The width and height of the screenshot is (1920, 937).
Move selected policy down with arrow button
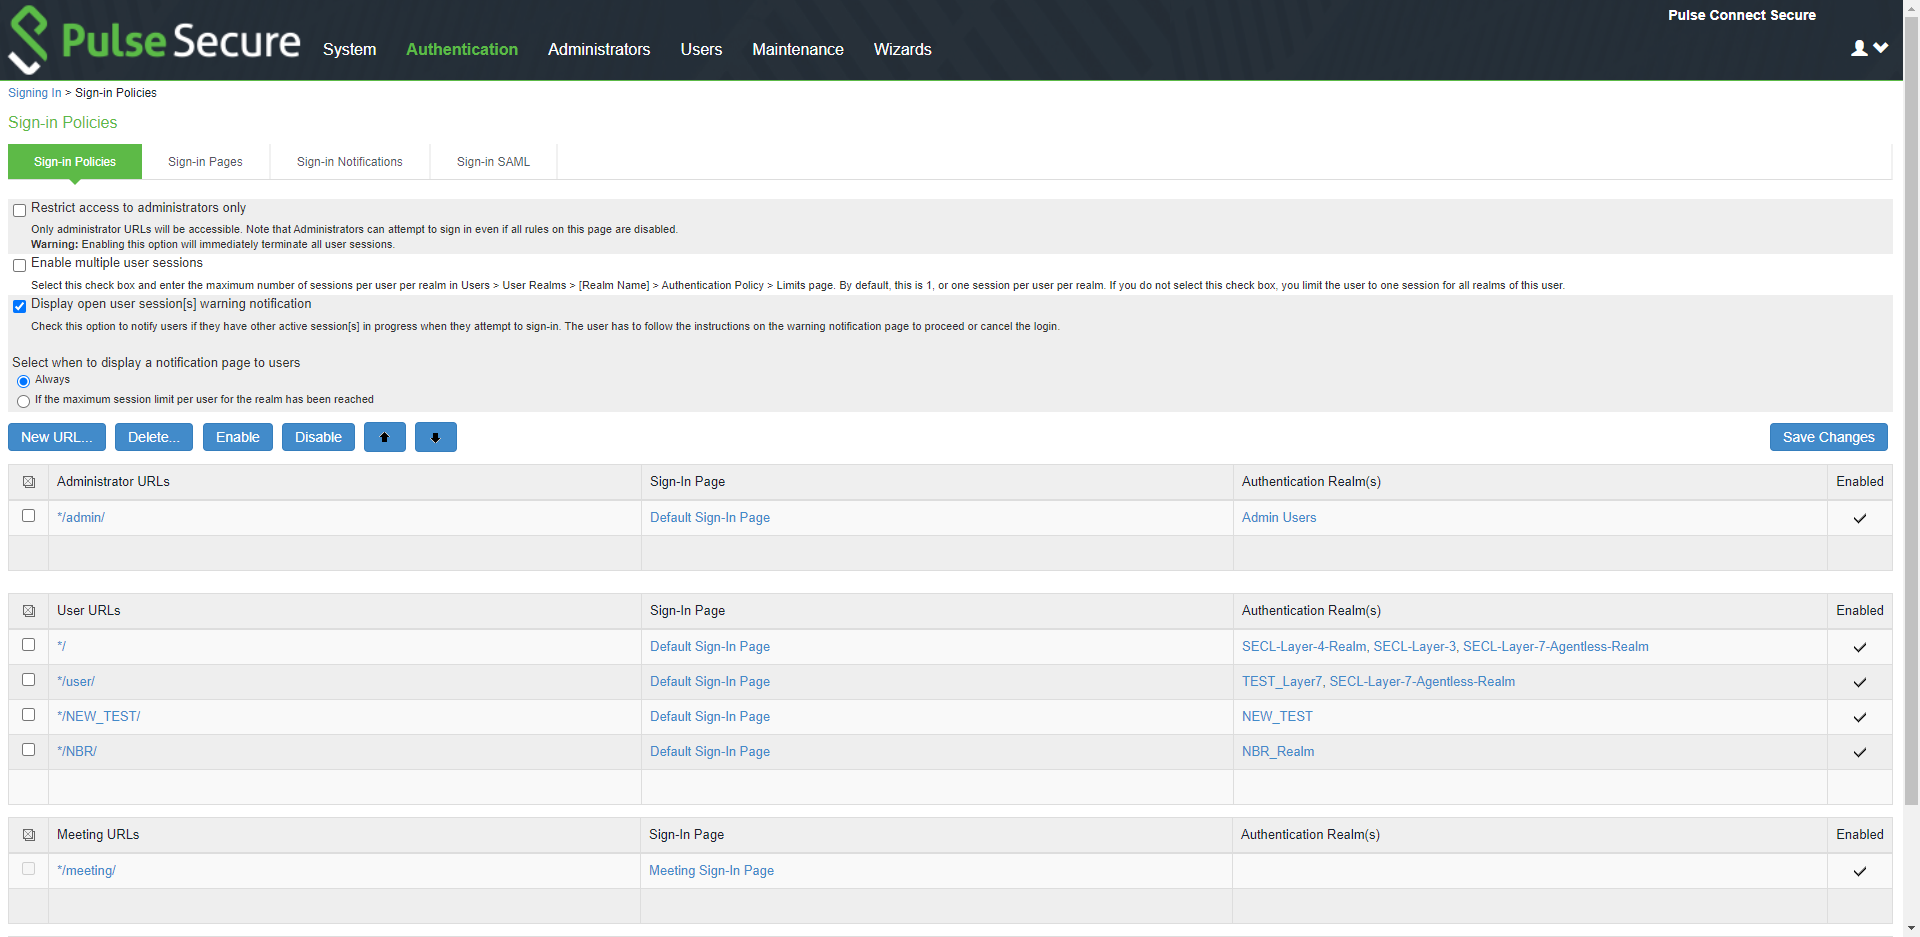pyautogui.click(x=435, y=438)
